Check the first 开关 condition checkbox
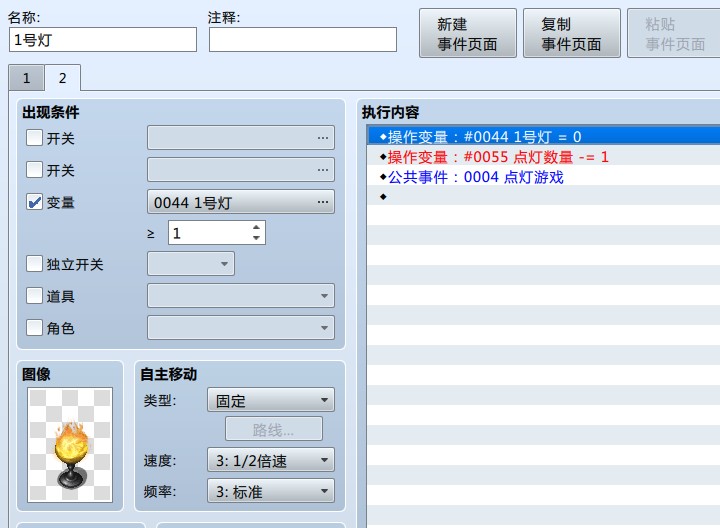 click(34, 137)
